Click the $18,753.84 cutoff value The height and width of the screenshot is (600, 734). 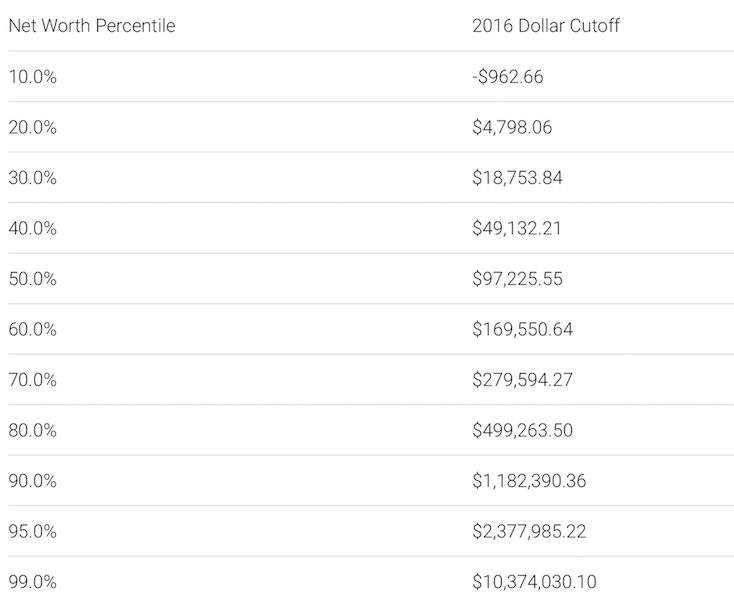[x=516, y=178]
